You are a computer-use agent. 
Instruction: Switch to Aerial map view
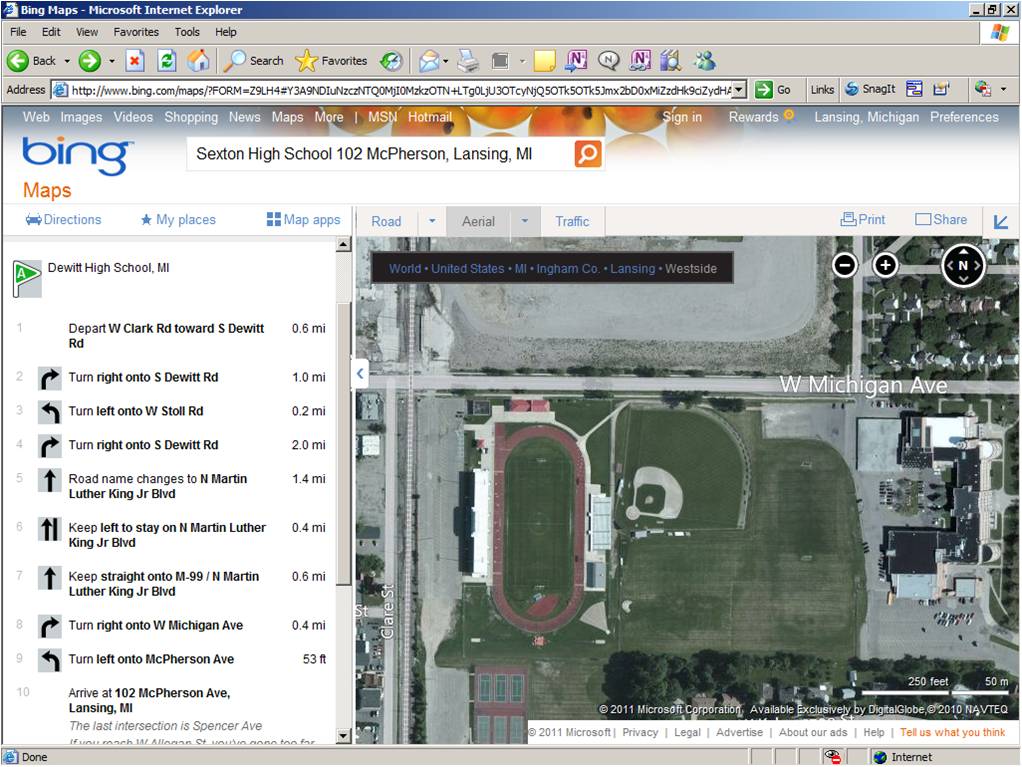(478, 222)
